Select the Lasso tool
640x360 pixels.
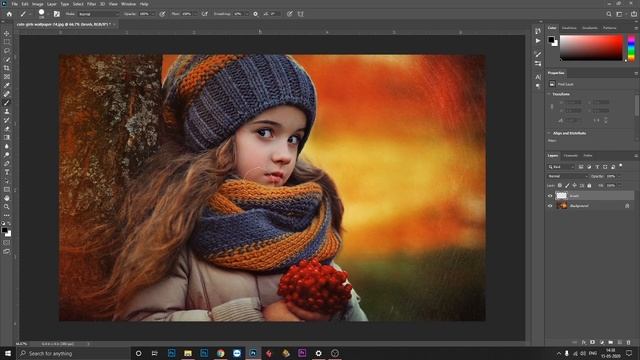point(7,51)
